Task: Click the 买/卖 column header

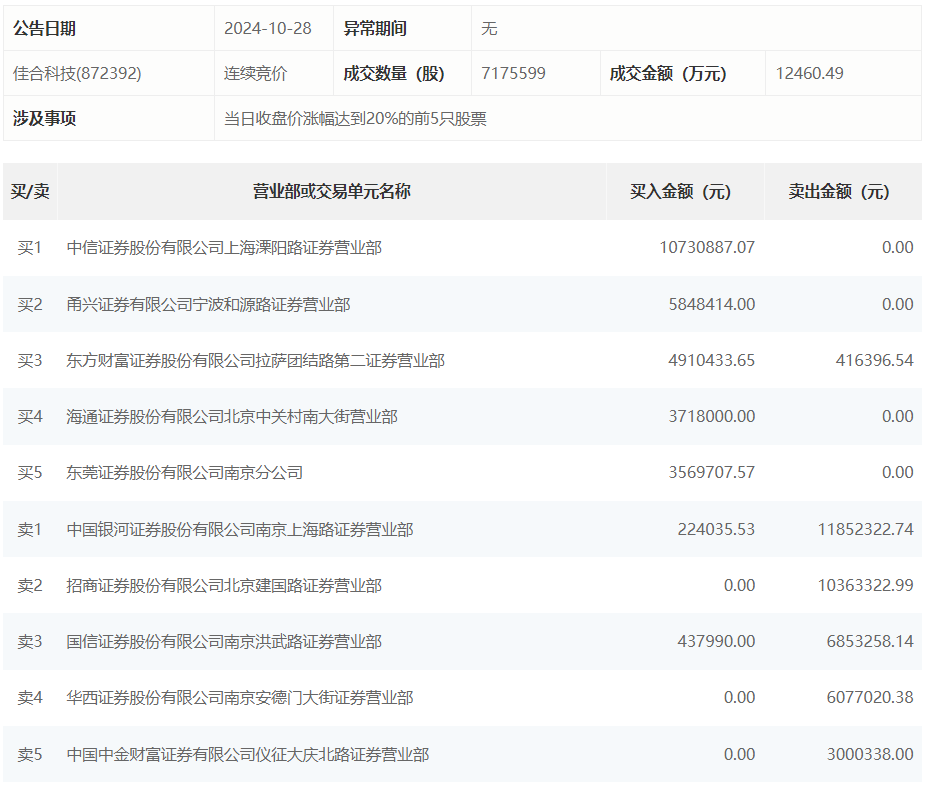Action: (x=30, y=191)
